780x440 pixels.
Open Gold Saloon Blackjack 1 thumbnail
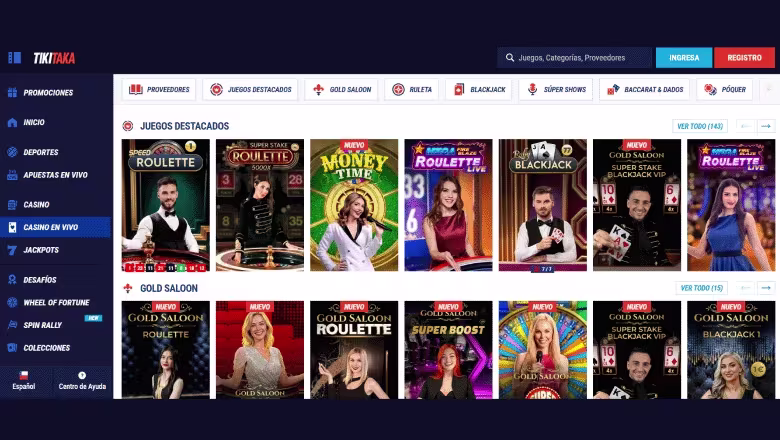731,350
